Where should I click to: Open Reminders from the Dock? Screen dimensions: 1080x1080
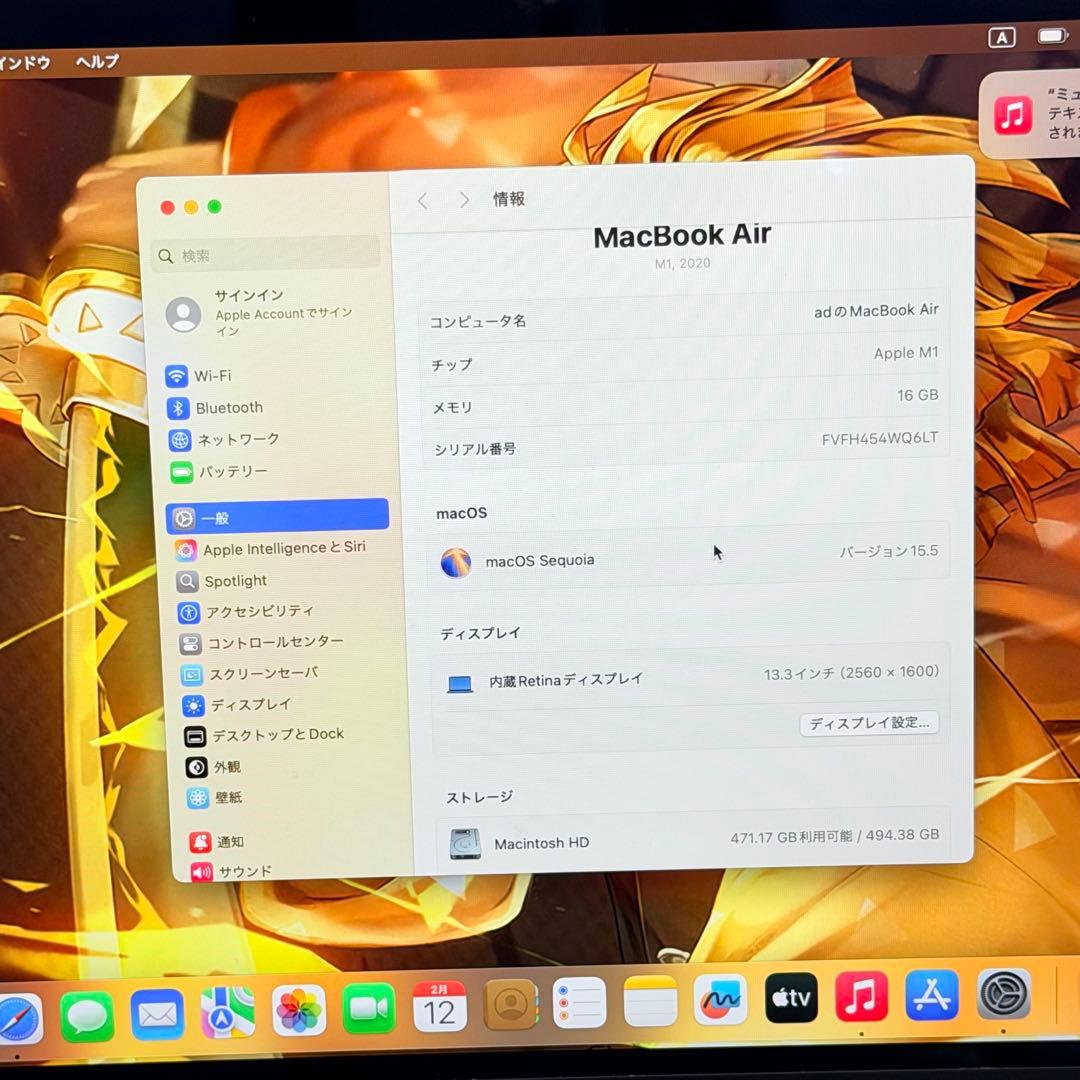click(580, 1002)
